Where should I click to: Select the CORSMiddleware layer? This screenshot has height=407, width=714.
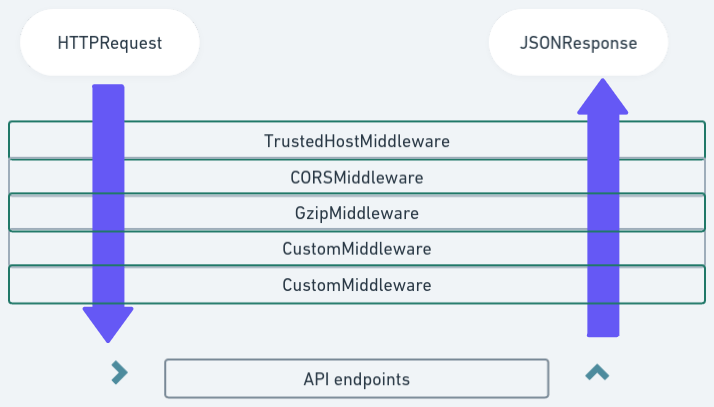(357, 177)
